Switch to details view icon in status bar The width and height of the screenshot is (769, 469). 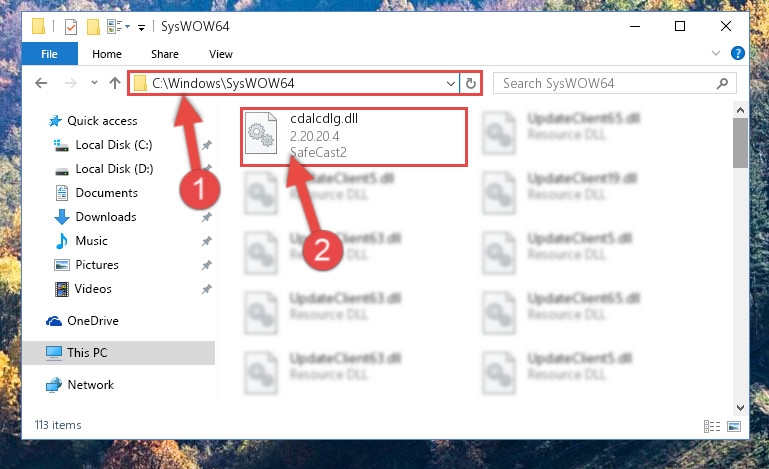tap(712, 426)
